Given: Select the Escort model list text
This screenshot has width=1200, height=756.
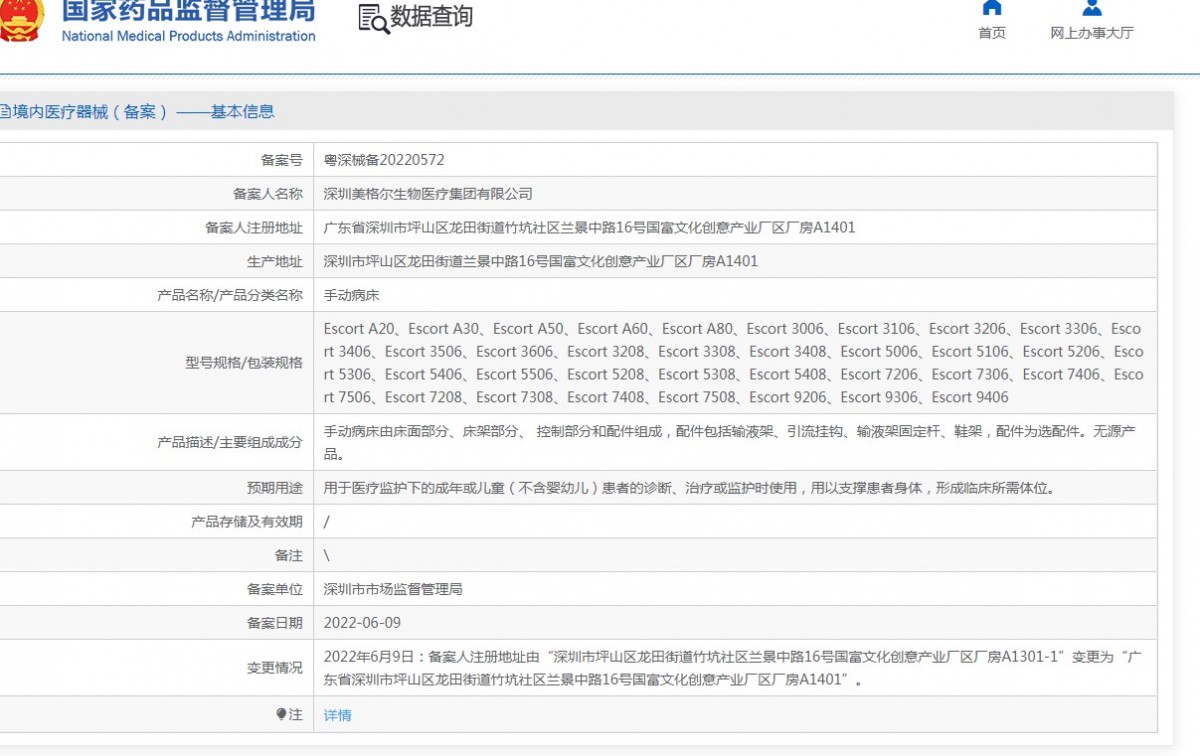Looking at the screenshot, I should pos(734,363).
